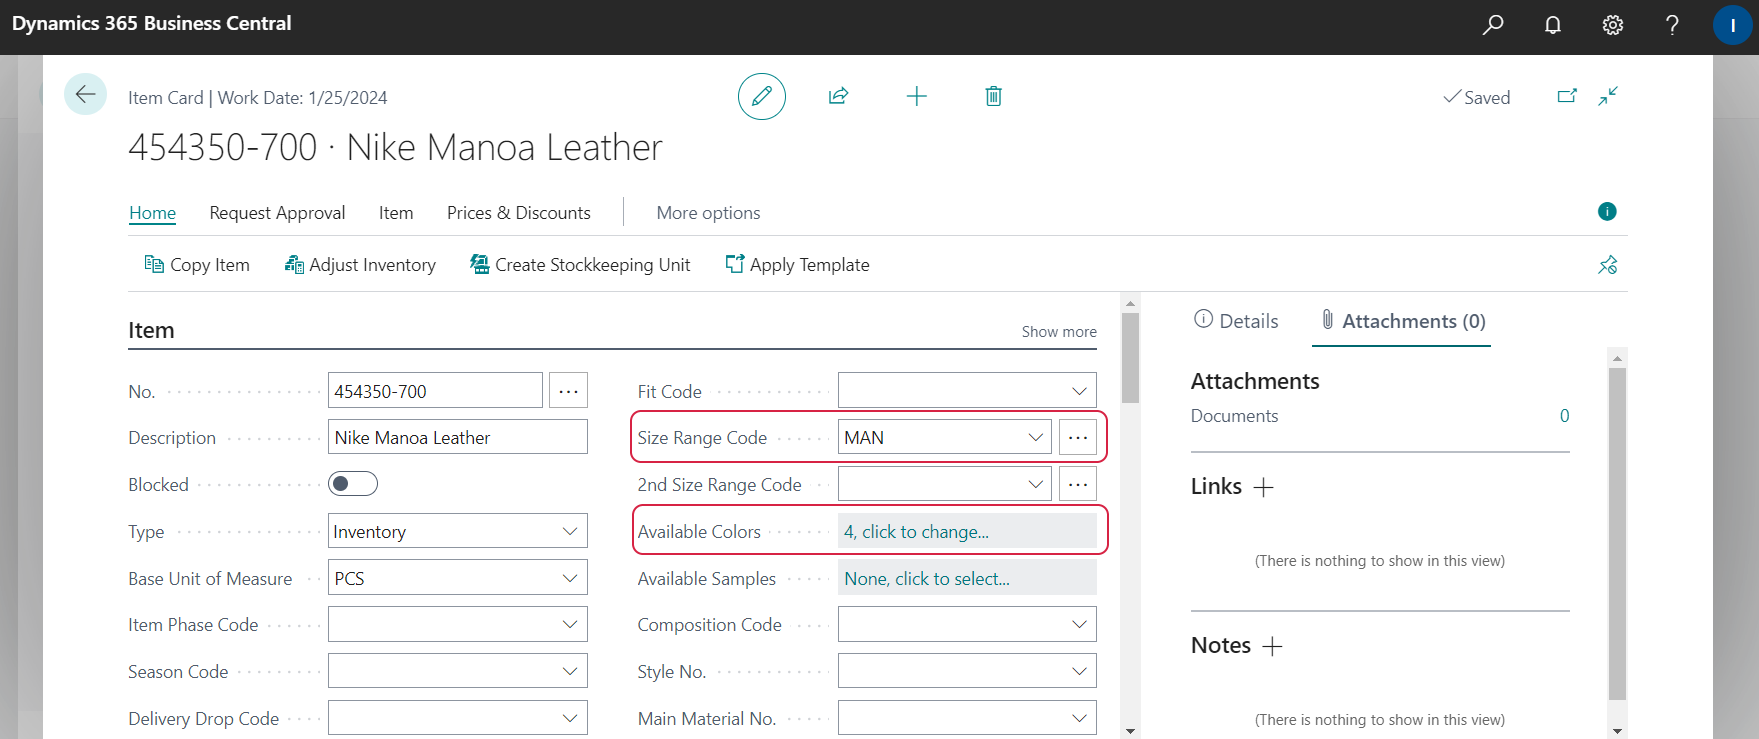Image resolution: width=1759 pixels, height=739 pixels.
Task: Create a new item with plus icon
Action: [x=916, y=96]
